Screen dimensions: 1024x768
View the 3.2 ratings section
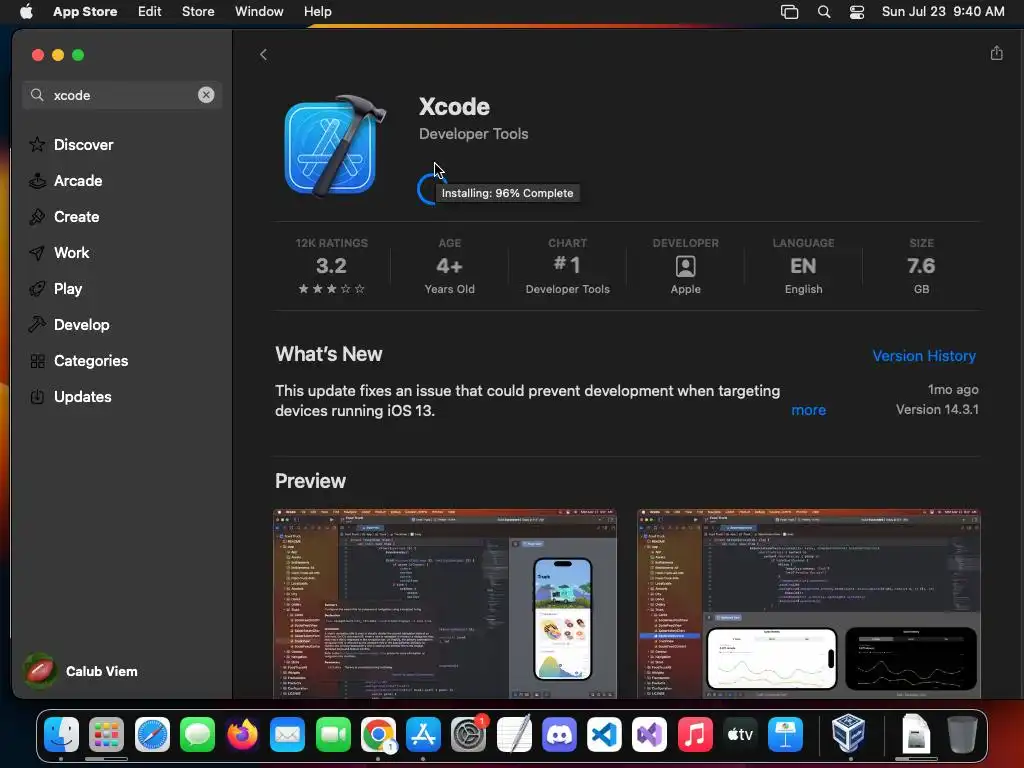(331, 266)
